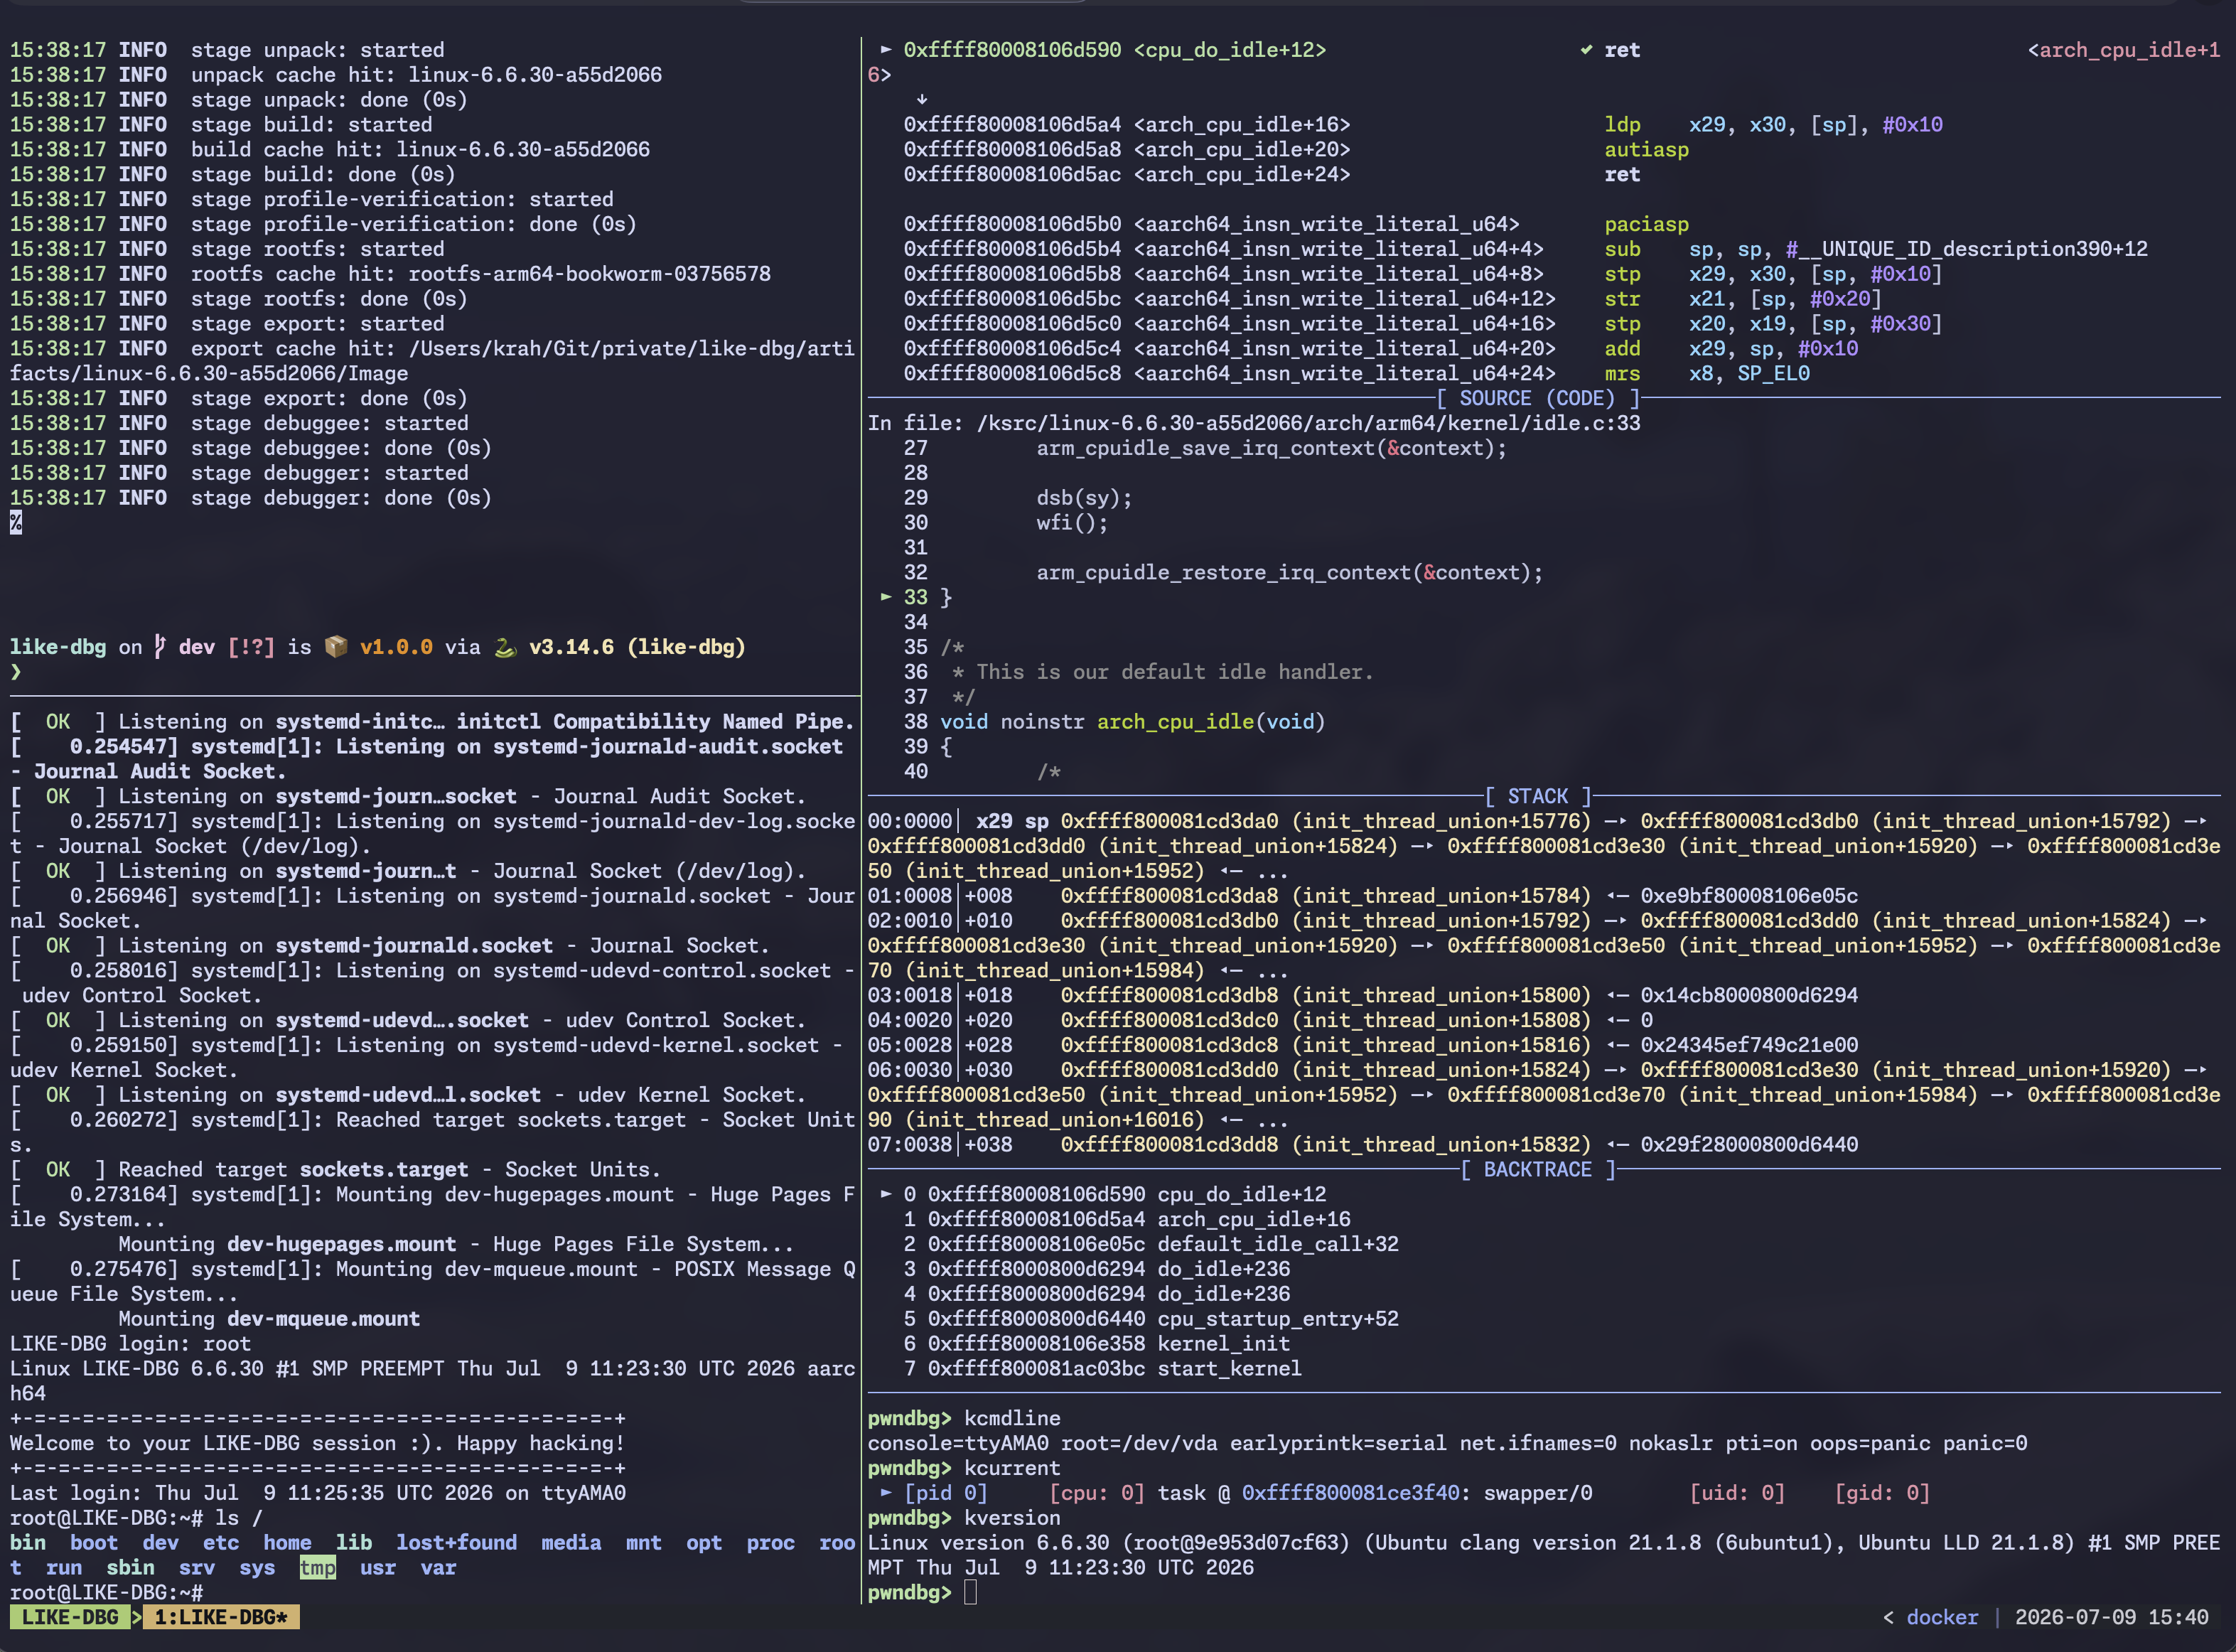
Task: Click stack entry 04:0020 row
Action: [1260, 1020]
